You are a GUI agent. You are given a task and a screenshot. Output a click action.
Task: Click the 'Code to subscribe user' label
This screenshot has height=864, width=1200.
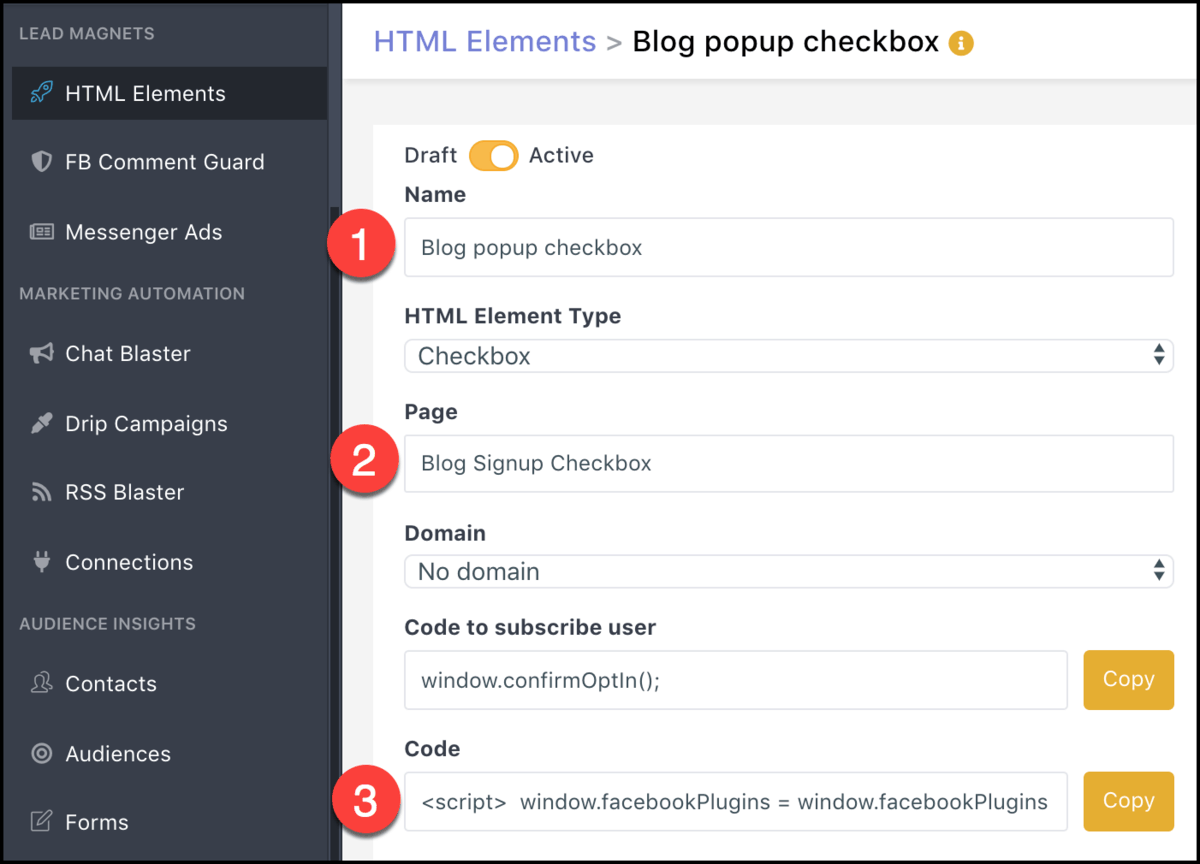[x=530, y=628]
